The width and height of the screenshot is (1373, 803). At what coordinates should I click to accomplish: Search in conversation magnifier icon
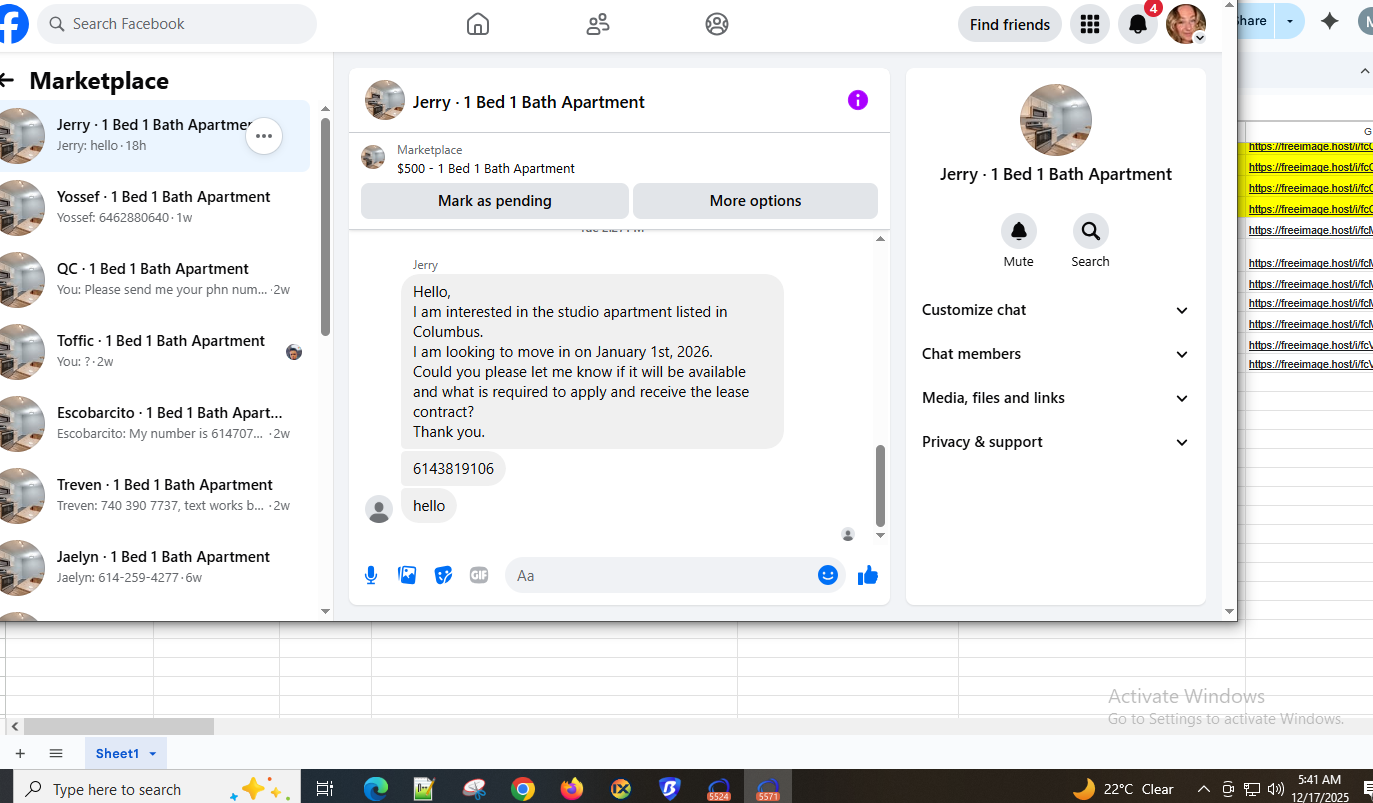click(1090, 232)
